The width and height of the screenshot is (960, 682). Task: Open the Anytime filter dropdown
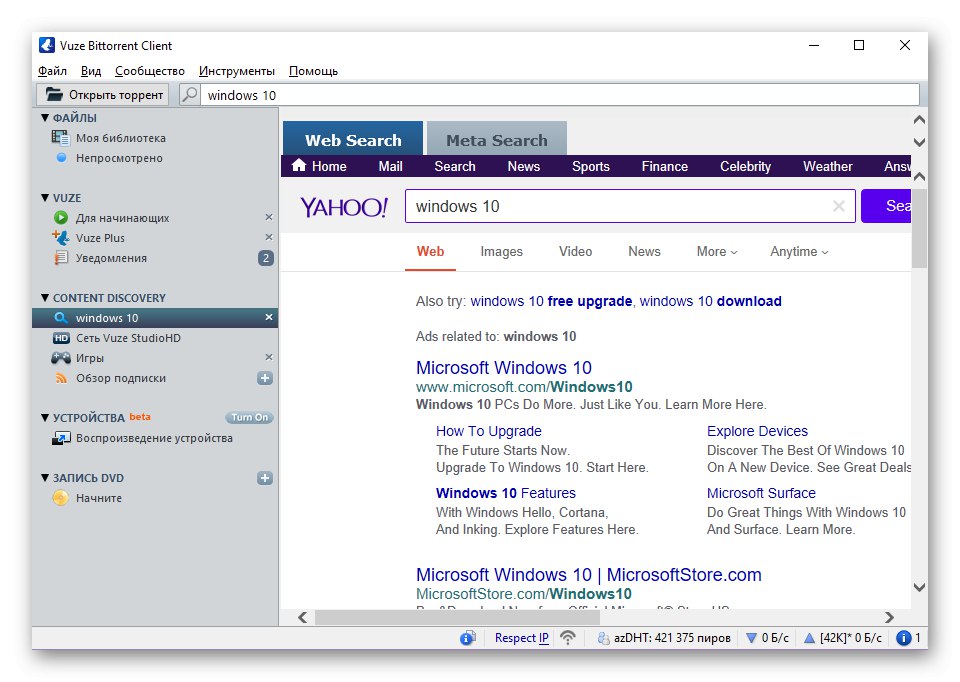(x=799, y=252)
